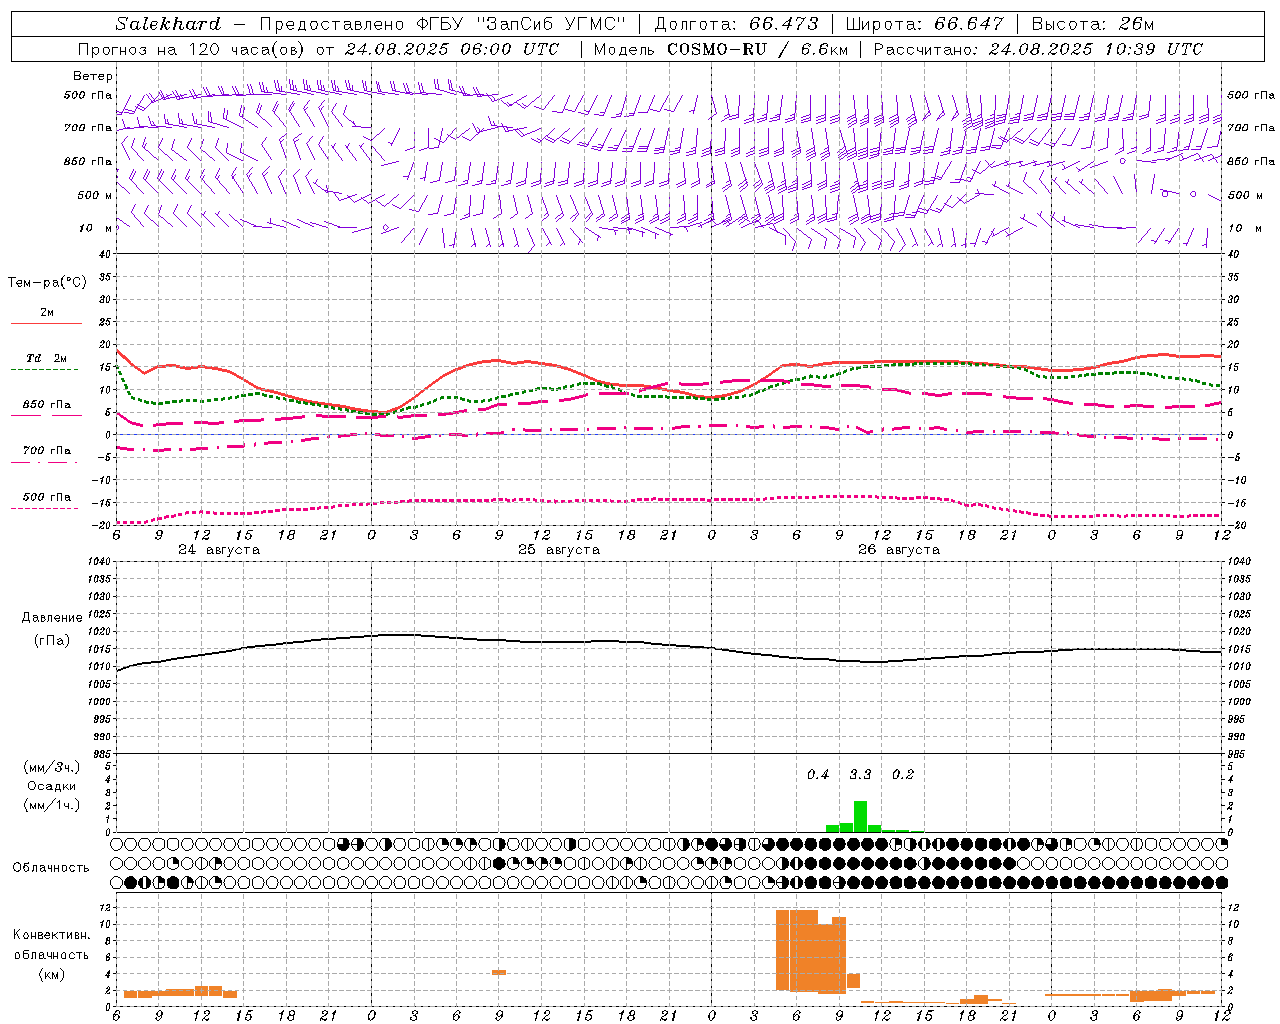Screen dimensions: 1280x1024
Task: Select the latitude value Широта: 66.647
Action: 924,24
